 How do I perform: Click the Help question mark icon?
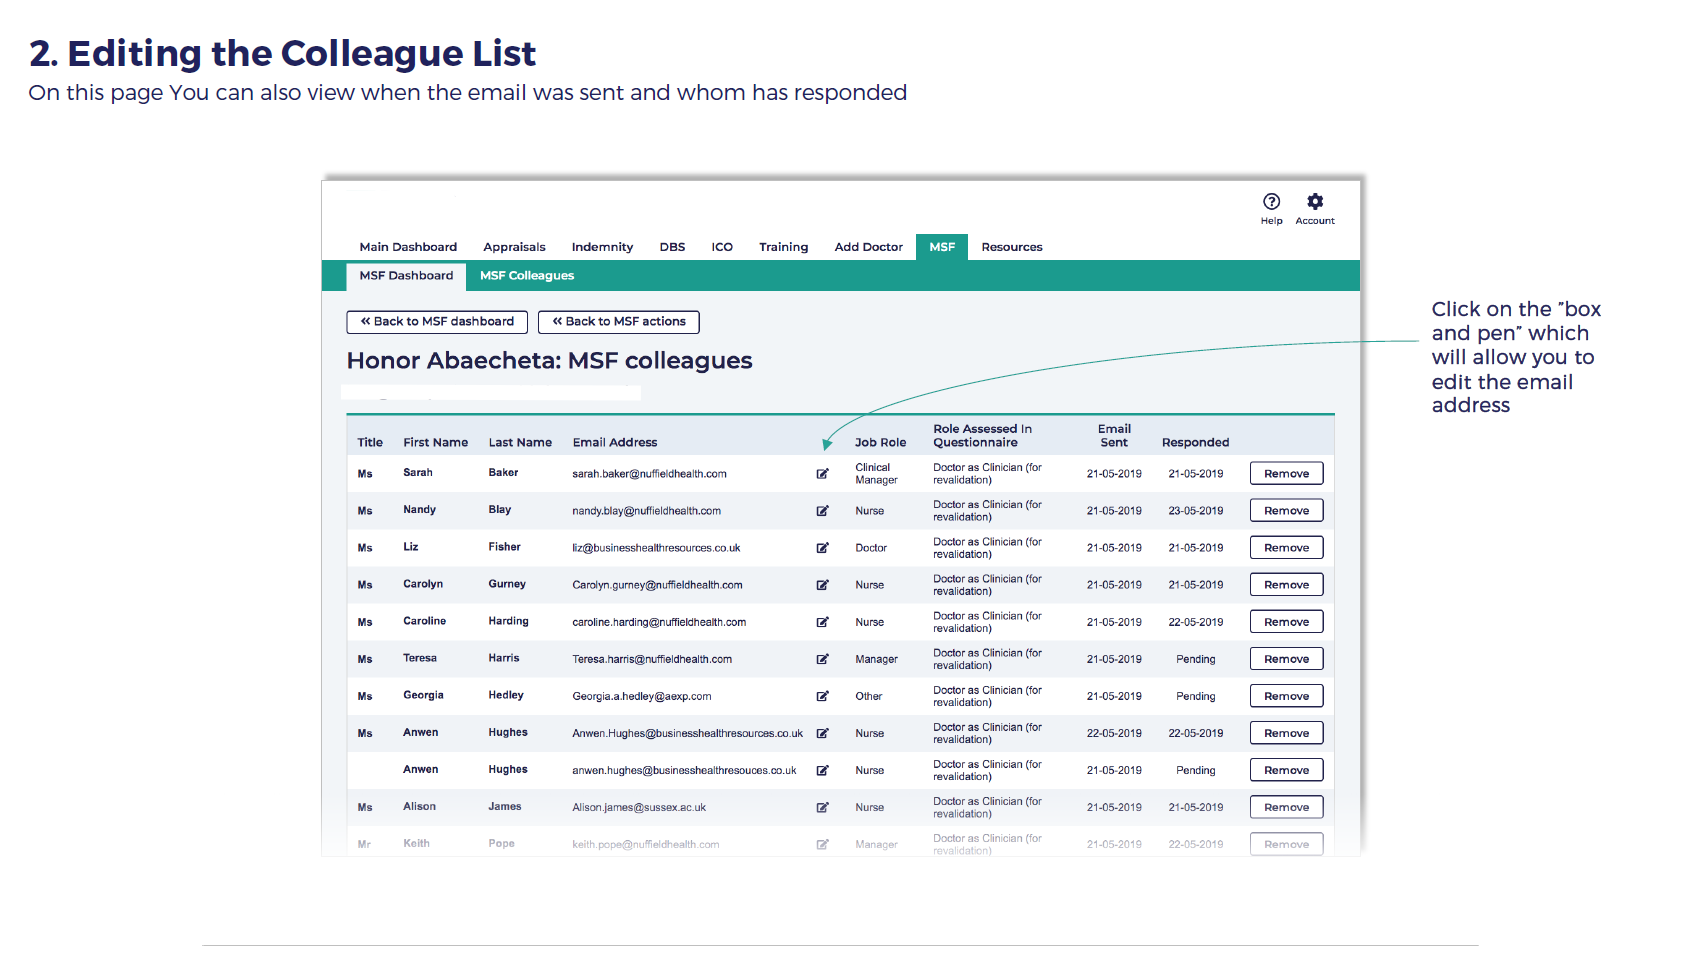pyautogui.click(x=1271, y=202)
